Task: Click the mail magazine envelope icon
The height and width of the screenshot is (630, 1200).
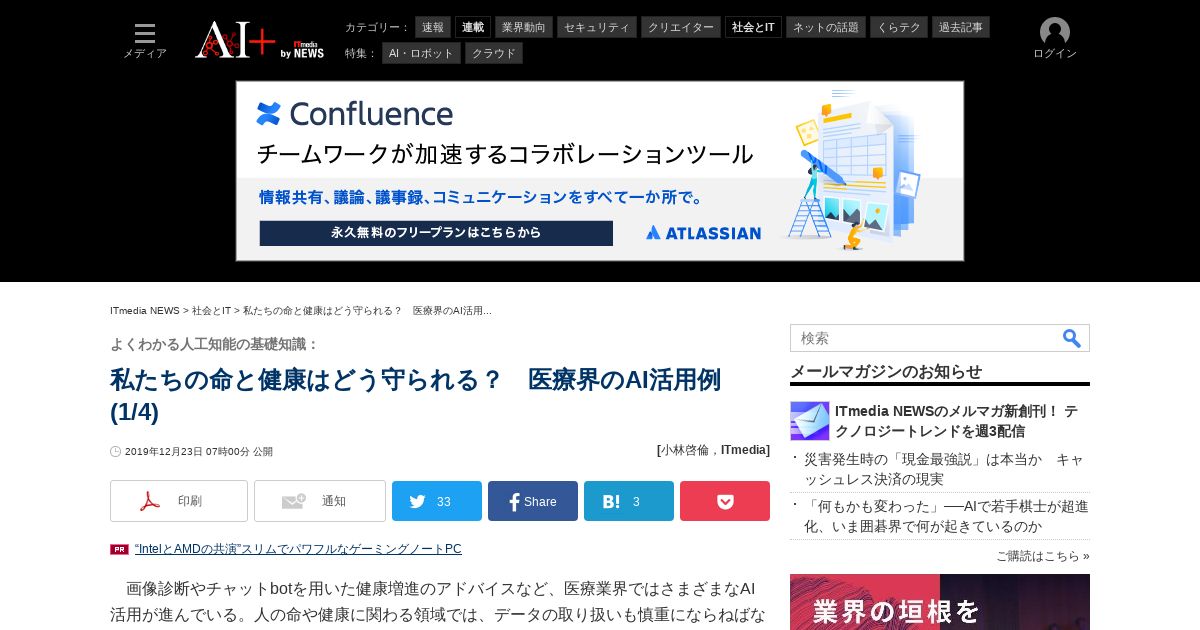Action: click(810, 421)
